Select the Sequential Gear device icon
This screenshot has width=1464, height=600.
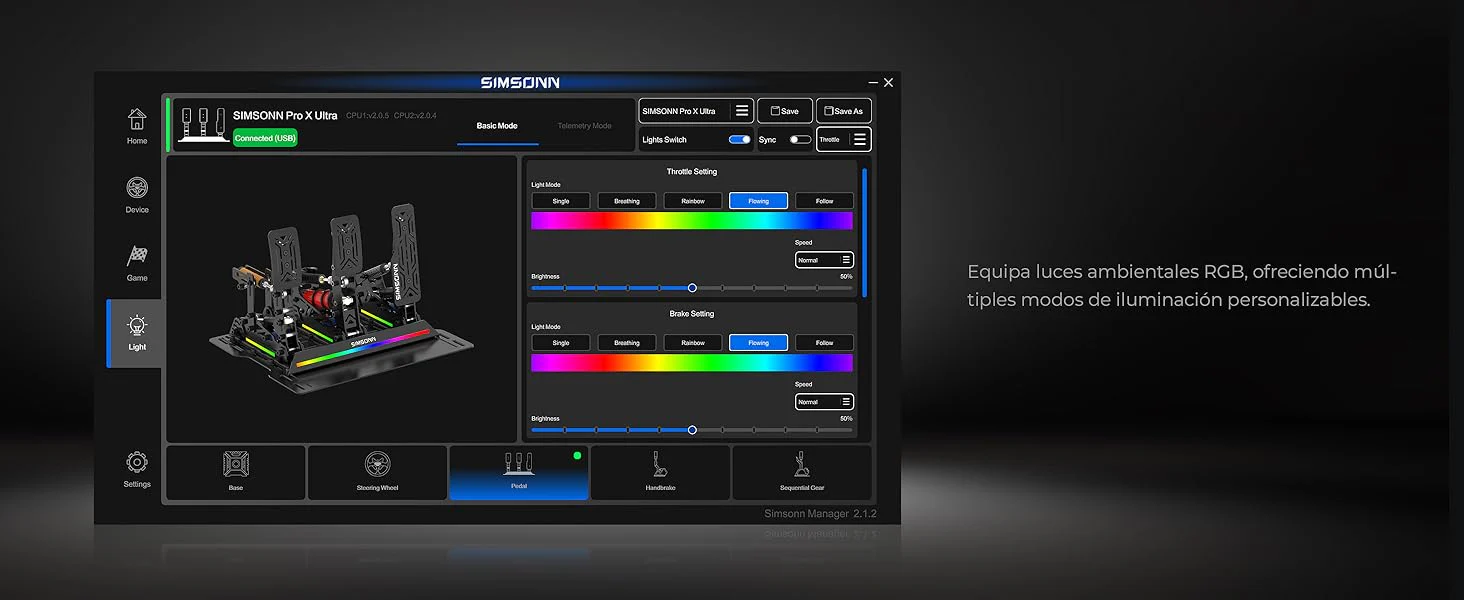(802, 464)
